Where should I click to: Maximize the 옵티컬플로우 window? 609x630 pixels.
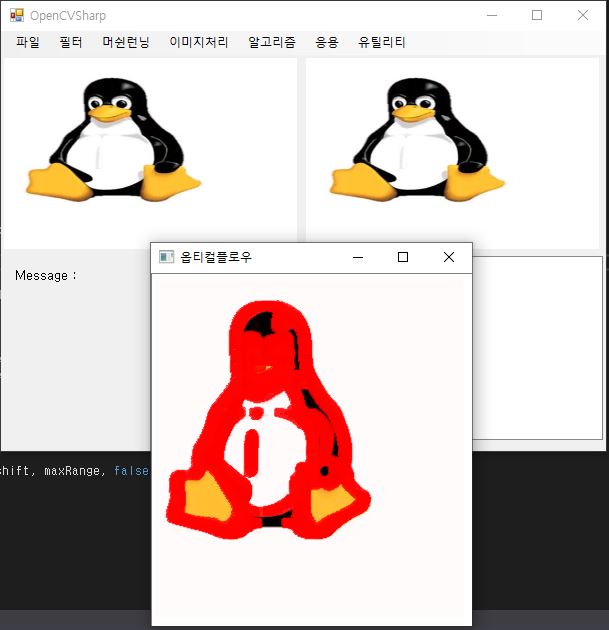click(403, 257)
